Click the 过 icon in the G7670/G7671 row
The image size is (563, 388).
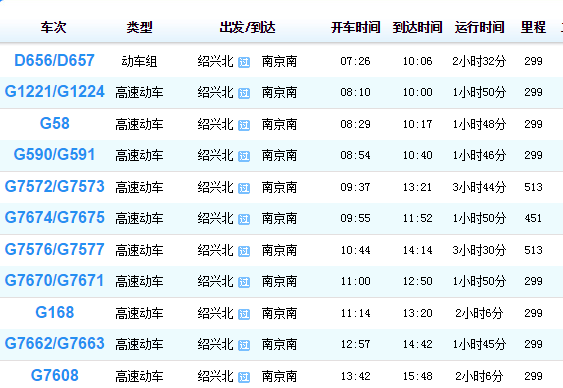click(244, 282)
